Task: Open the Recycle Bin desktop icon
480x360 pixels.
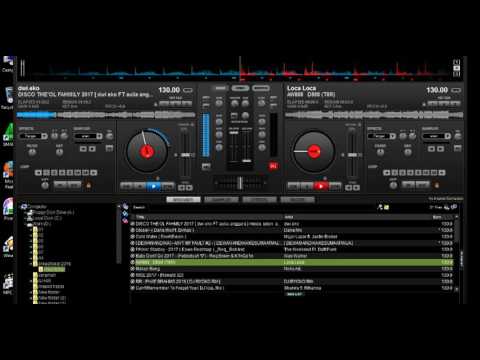Action: coord(8,95)
